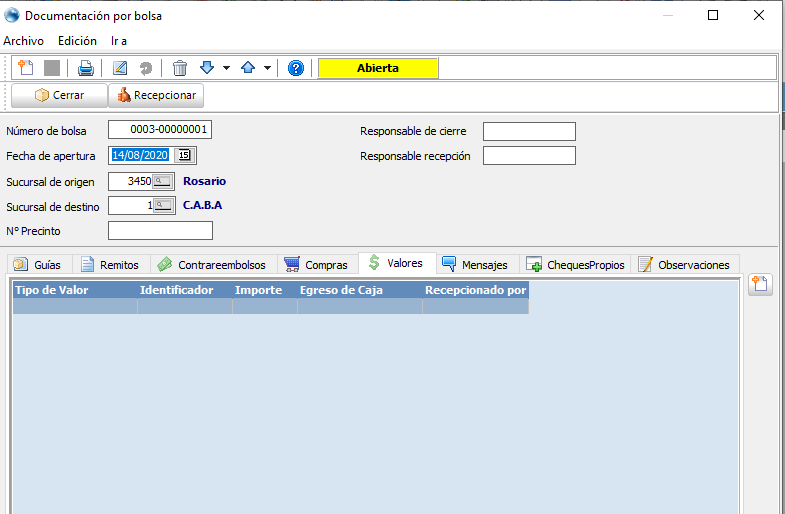Delete using the trash can icon
The image size is (785, 514).
tap(180, 68)
